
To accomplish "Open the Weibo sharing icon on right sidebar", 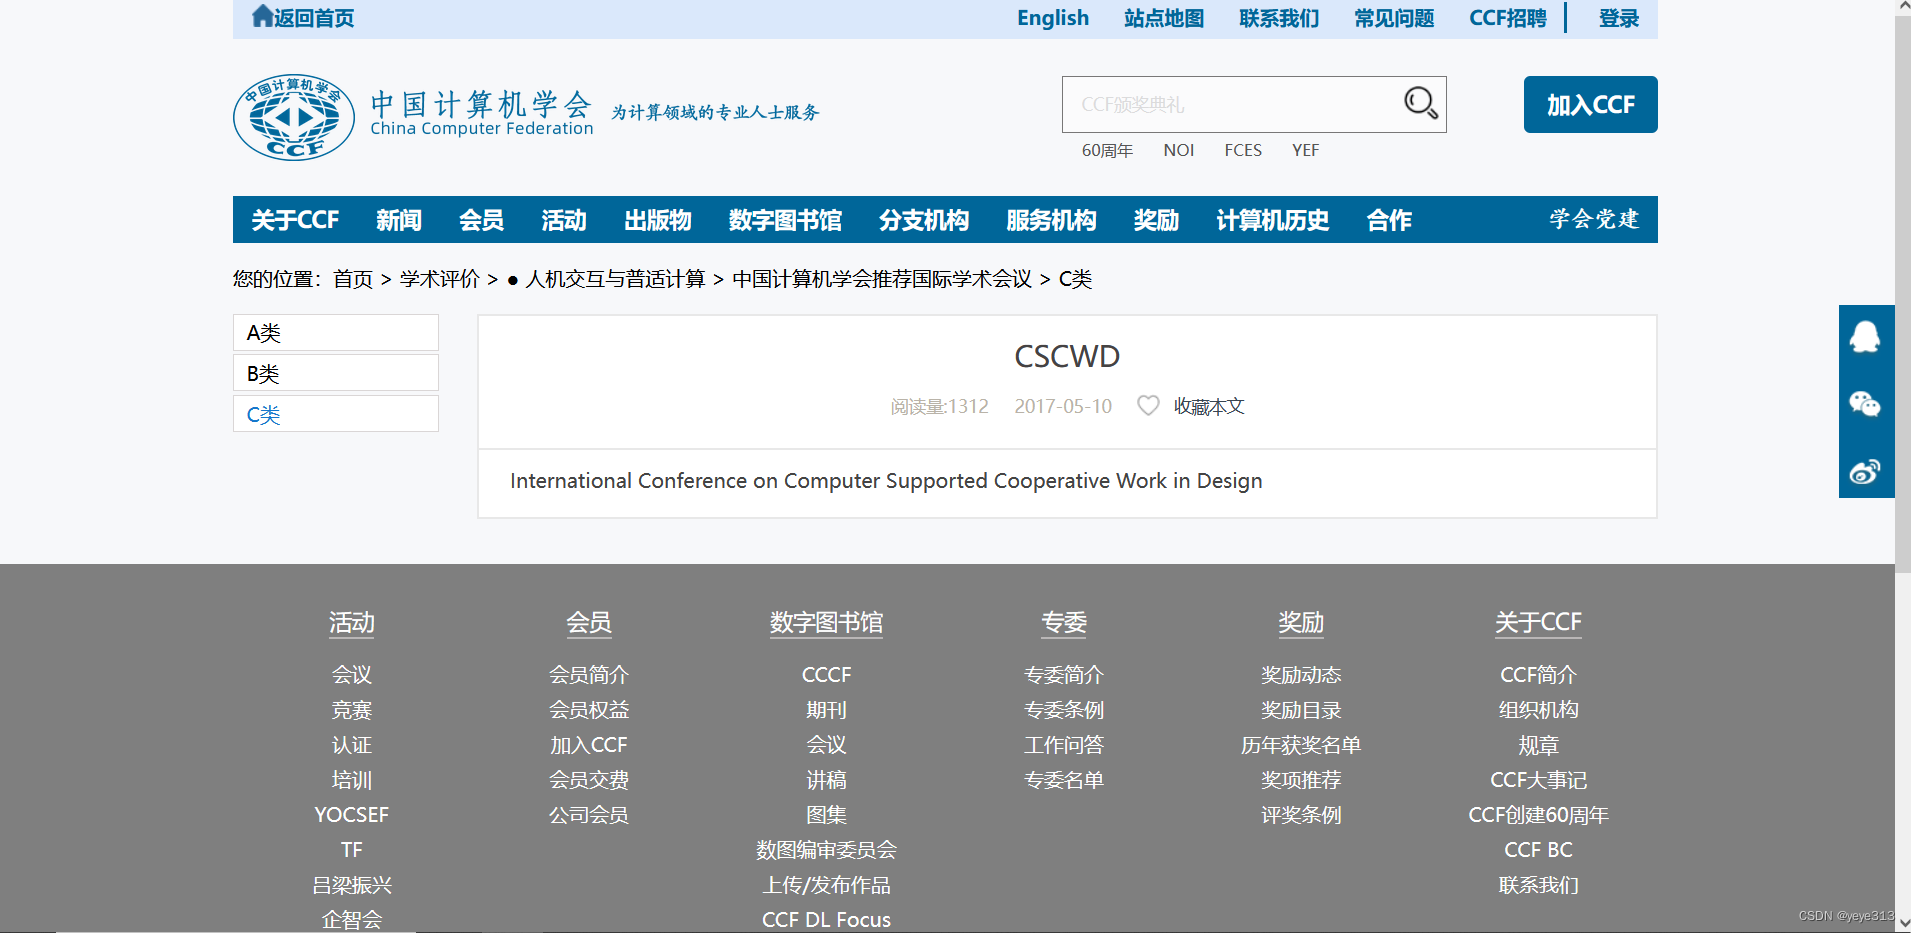I will pos(1866,470).
